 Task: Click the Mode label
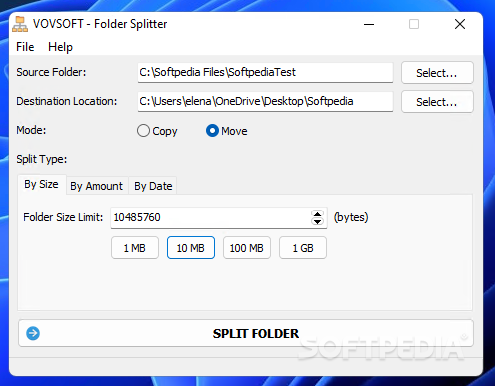click(31, 130)
